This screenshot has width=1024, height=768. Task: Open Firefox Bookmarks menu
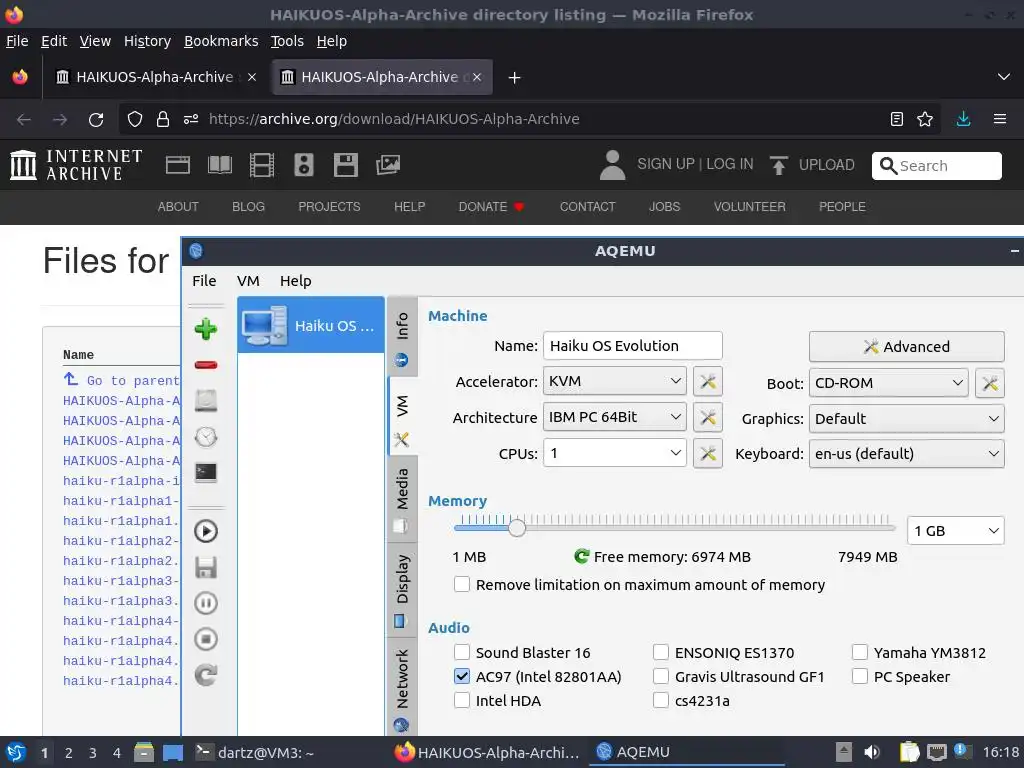click(x=221, y=41)
